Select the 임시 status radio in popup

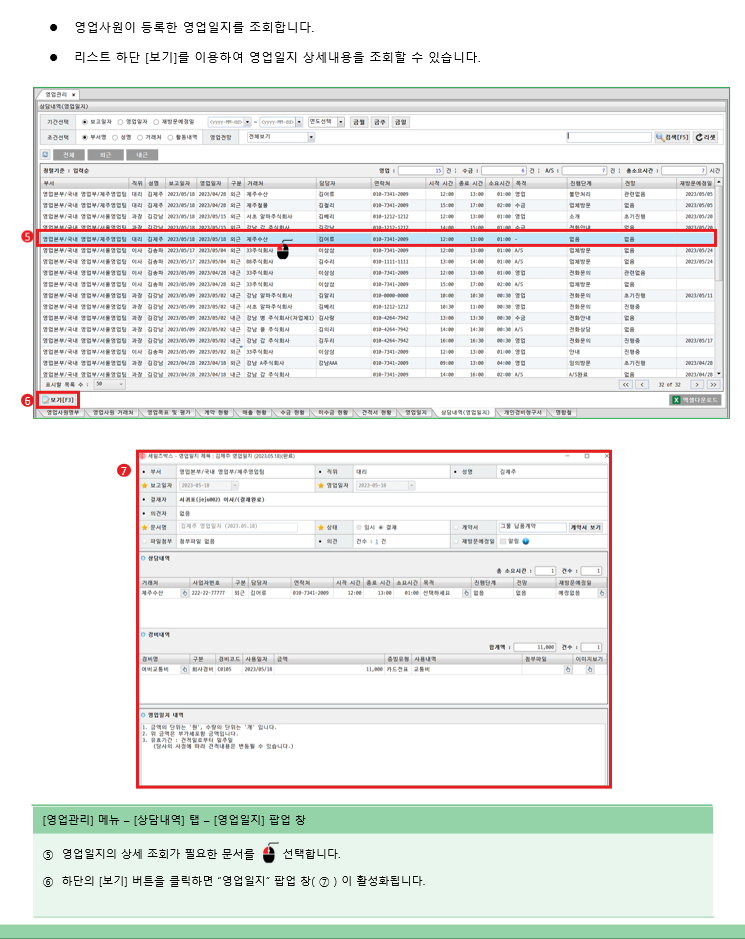coord(359,528)
